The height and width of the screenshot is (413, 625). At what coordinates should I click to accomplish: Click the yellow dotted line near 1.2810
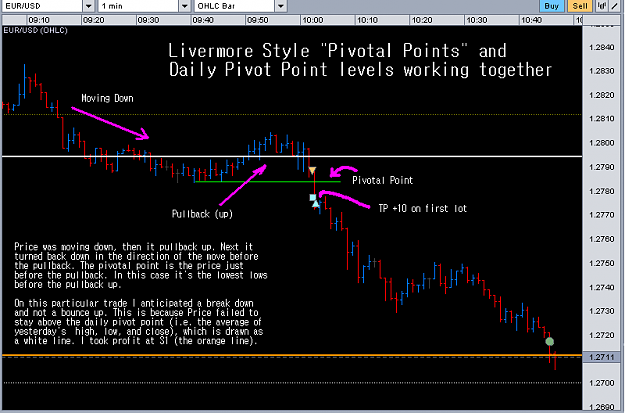[x=292, y=114]
